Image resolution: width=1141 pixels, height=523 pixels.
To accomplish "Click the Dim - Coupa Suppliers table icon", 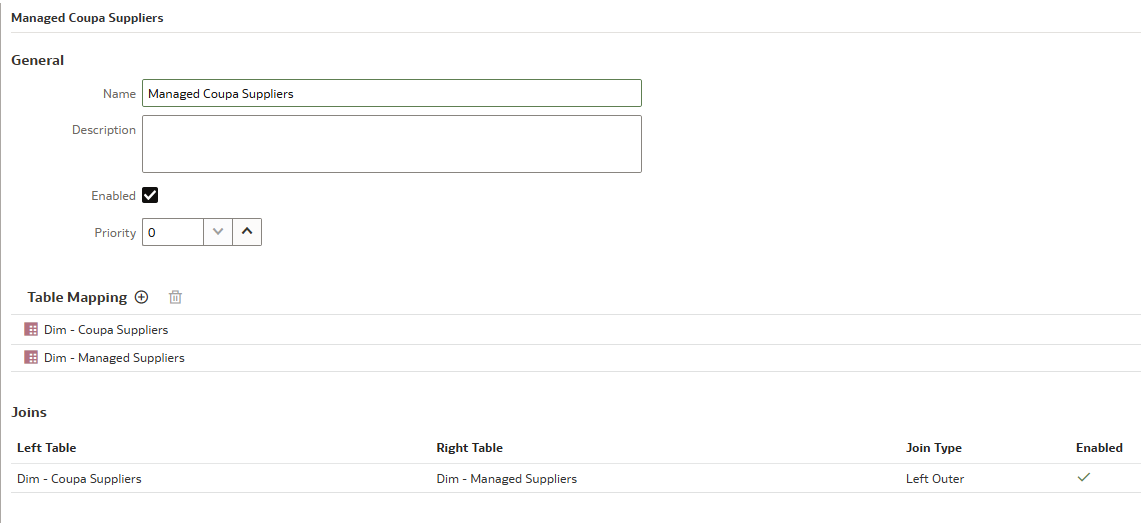I will 31,330.
